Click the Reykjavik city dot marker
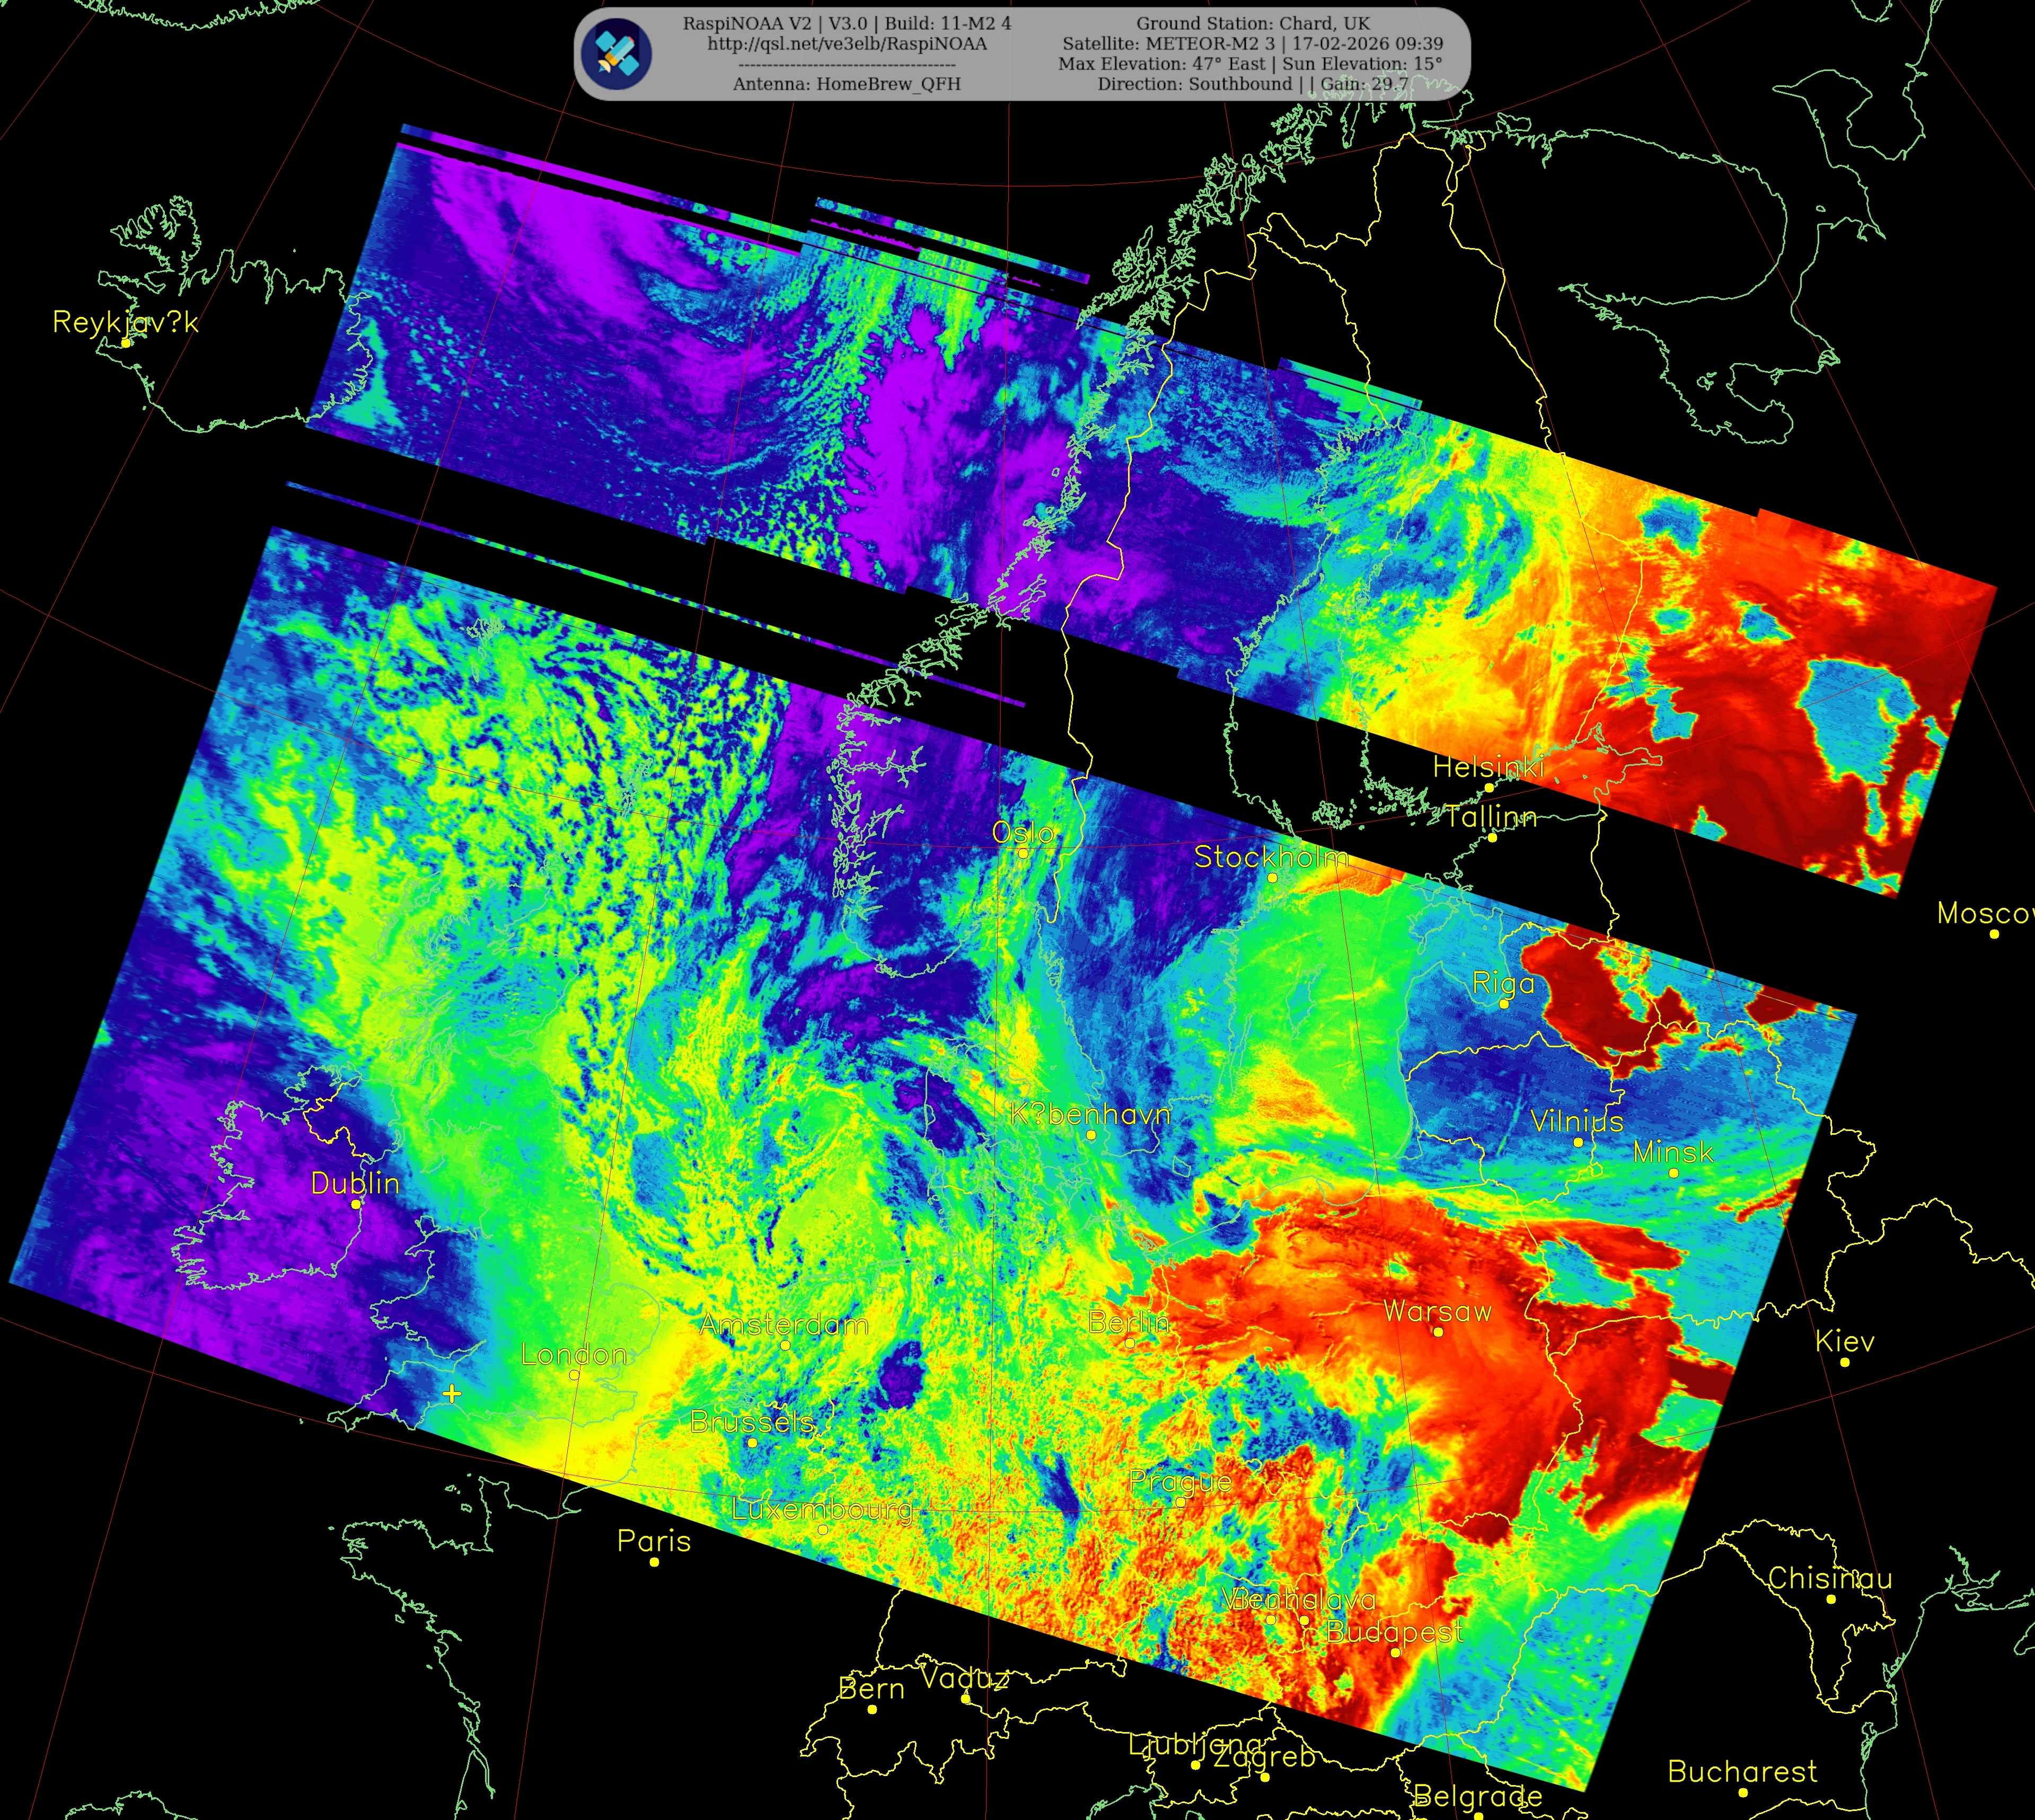 pos(126,343)
